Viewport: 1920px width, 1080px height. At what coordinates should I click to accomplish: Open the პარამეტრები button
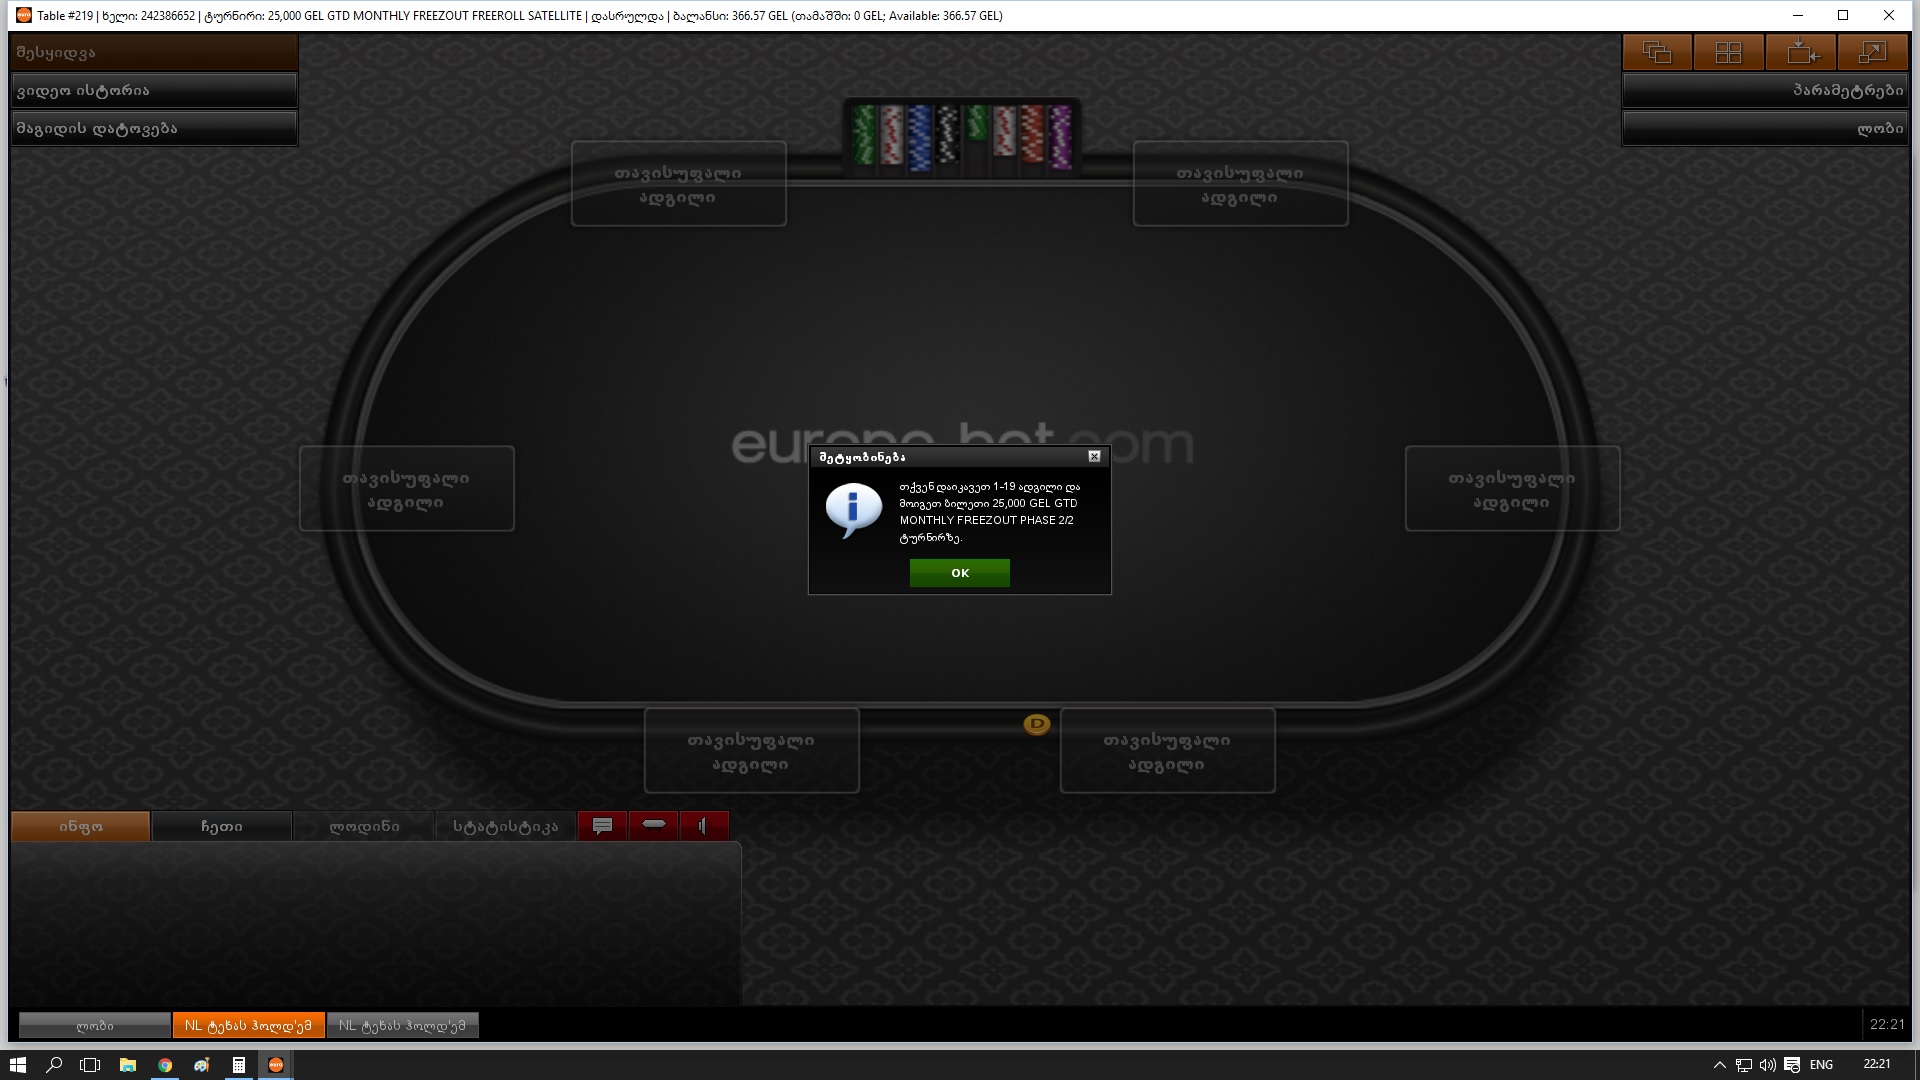[x=1764, y=90]
